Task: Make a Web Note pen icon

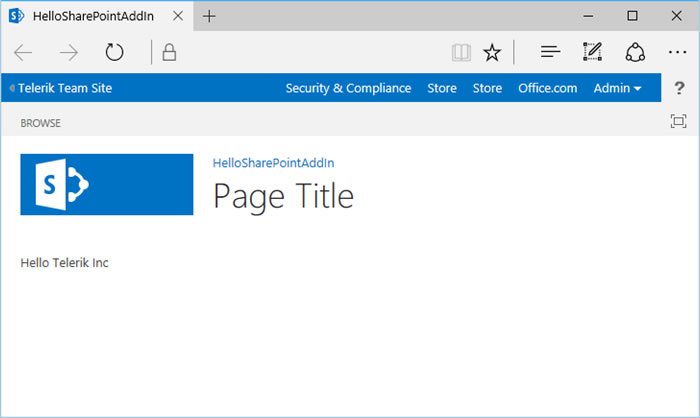Action: (x=592, y=52)
